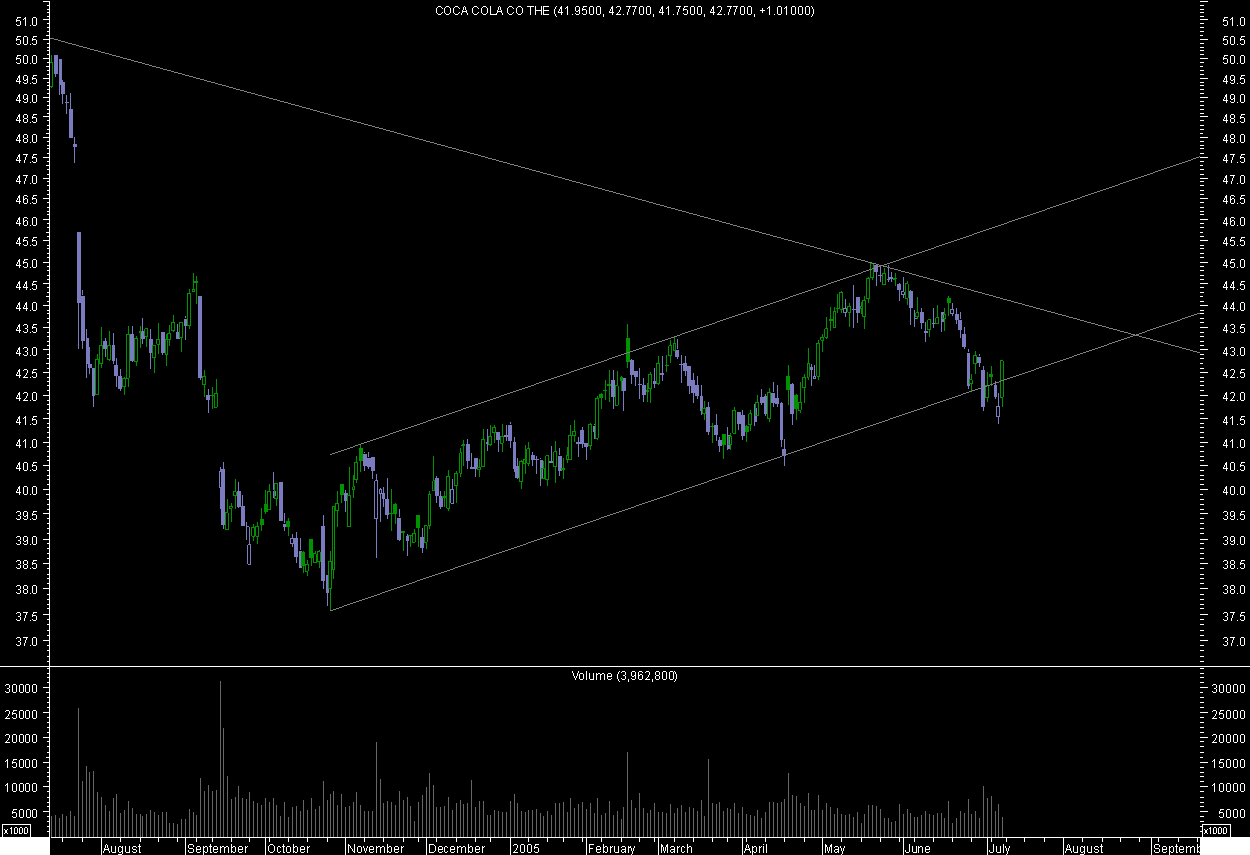This screenshot has height=855, width=1250.
Task: Click 45.0 on the left price axis
Action: click(28, 264)
